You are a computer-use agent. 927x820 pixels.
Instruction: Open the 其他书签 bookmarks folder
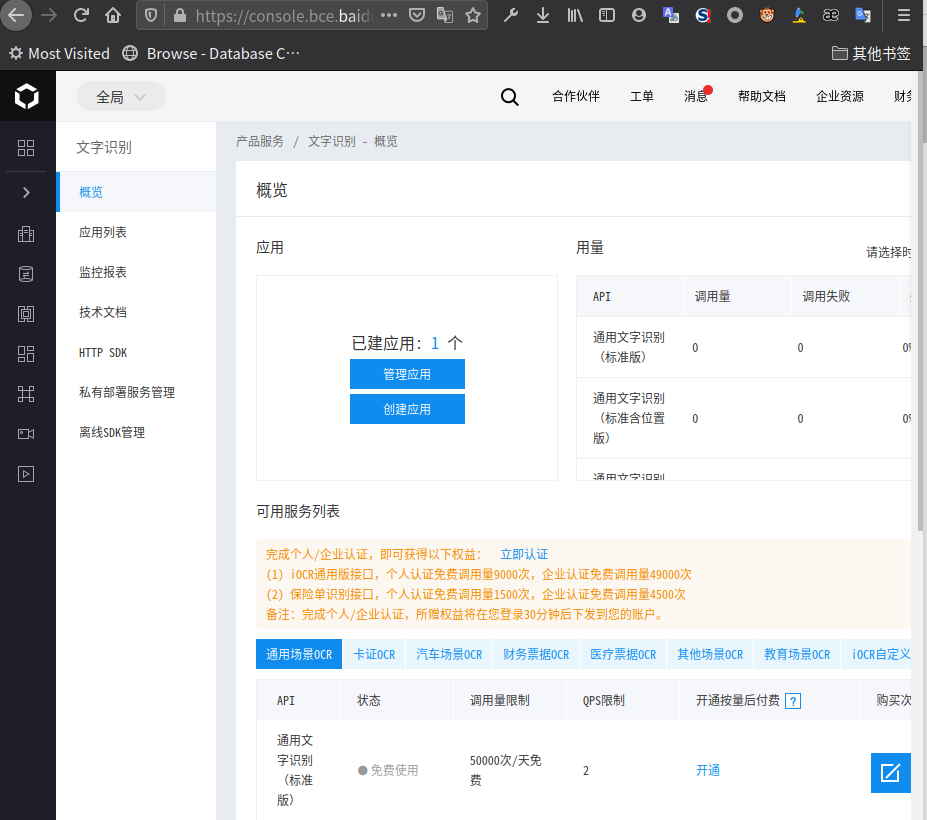[x=871, y=54]
